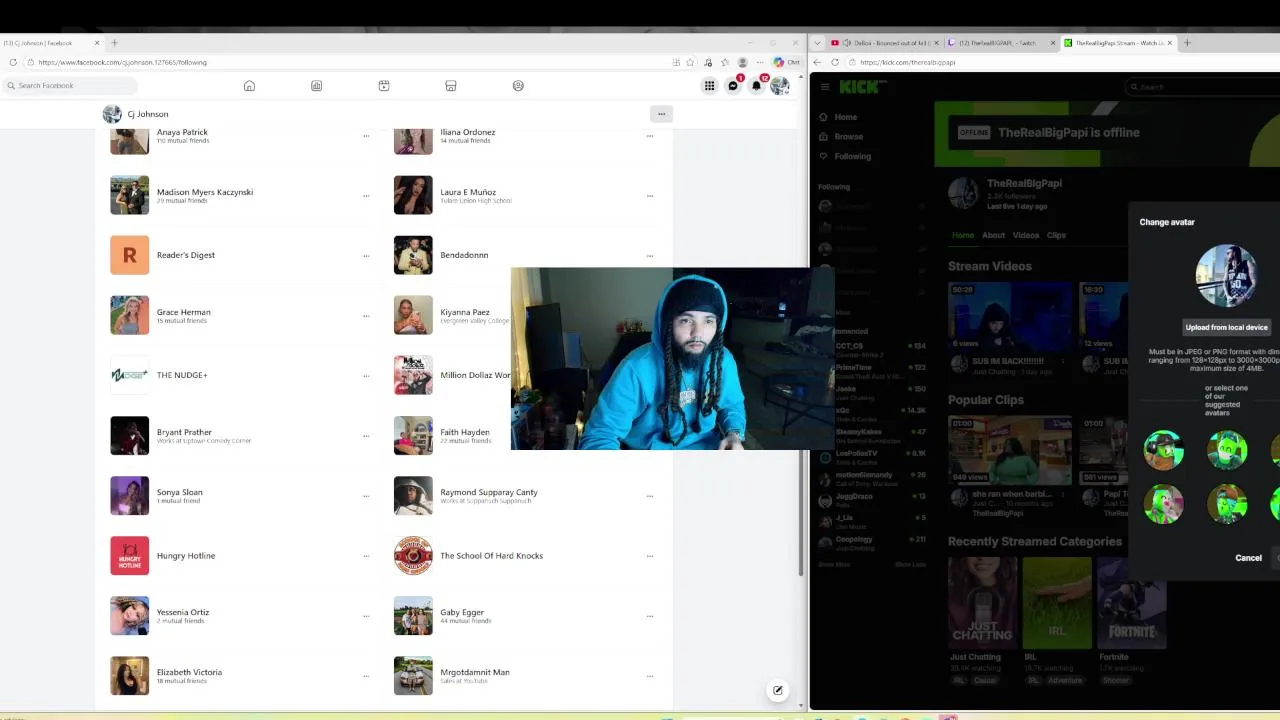Image resolution: width=1280 pixels, height=720 pixels.
Task: Open new tab in Facebook browser window
Action: coord(114,43)
